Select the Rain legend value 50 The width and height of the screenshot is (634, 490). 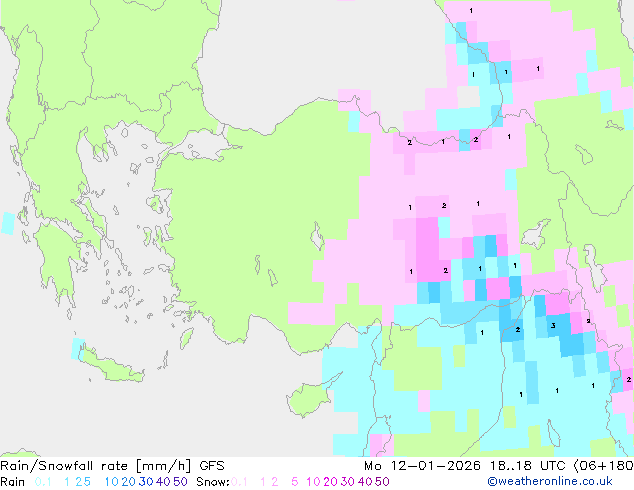pos(180,482)
